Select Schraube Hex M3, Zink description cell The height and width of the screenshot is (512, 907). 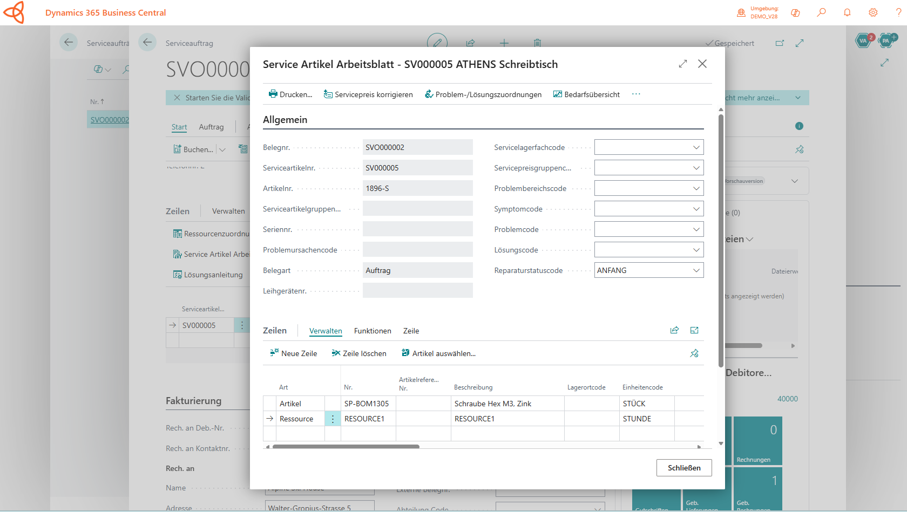(x=507, y=403)
